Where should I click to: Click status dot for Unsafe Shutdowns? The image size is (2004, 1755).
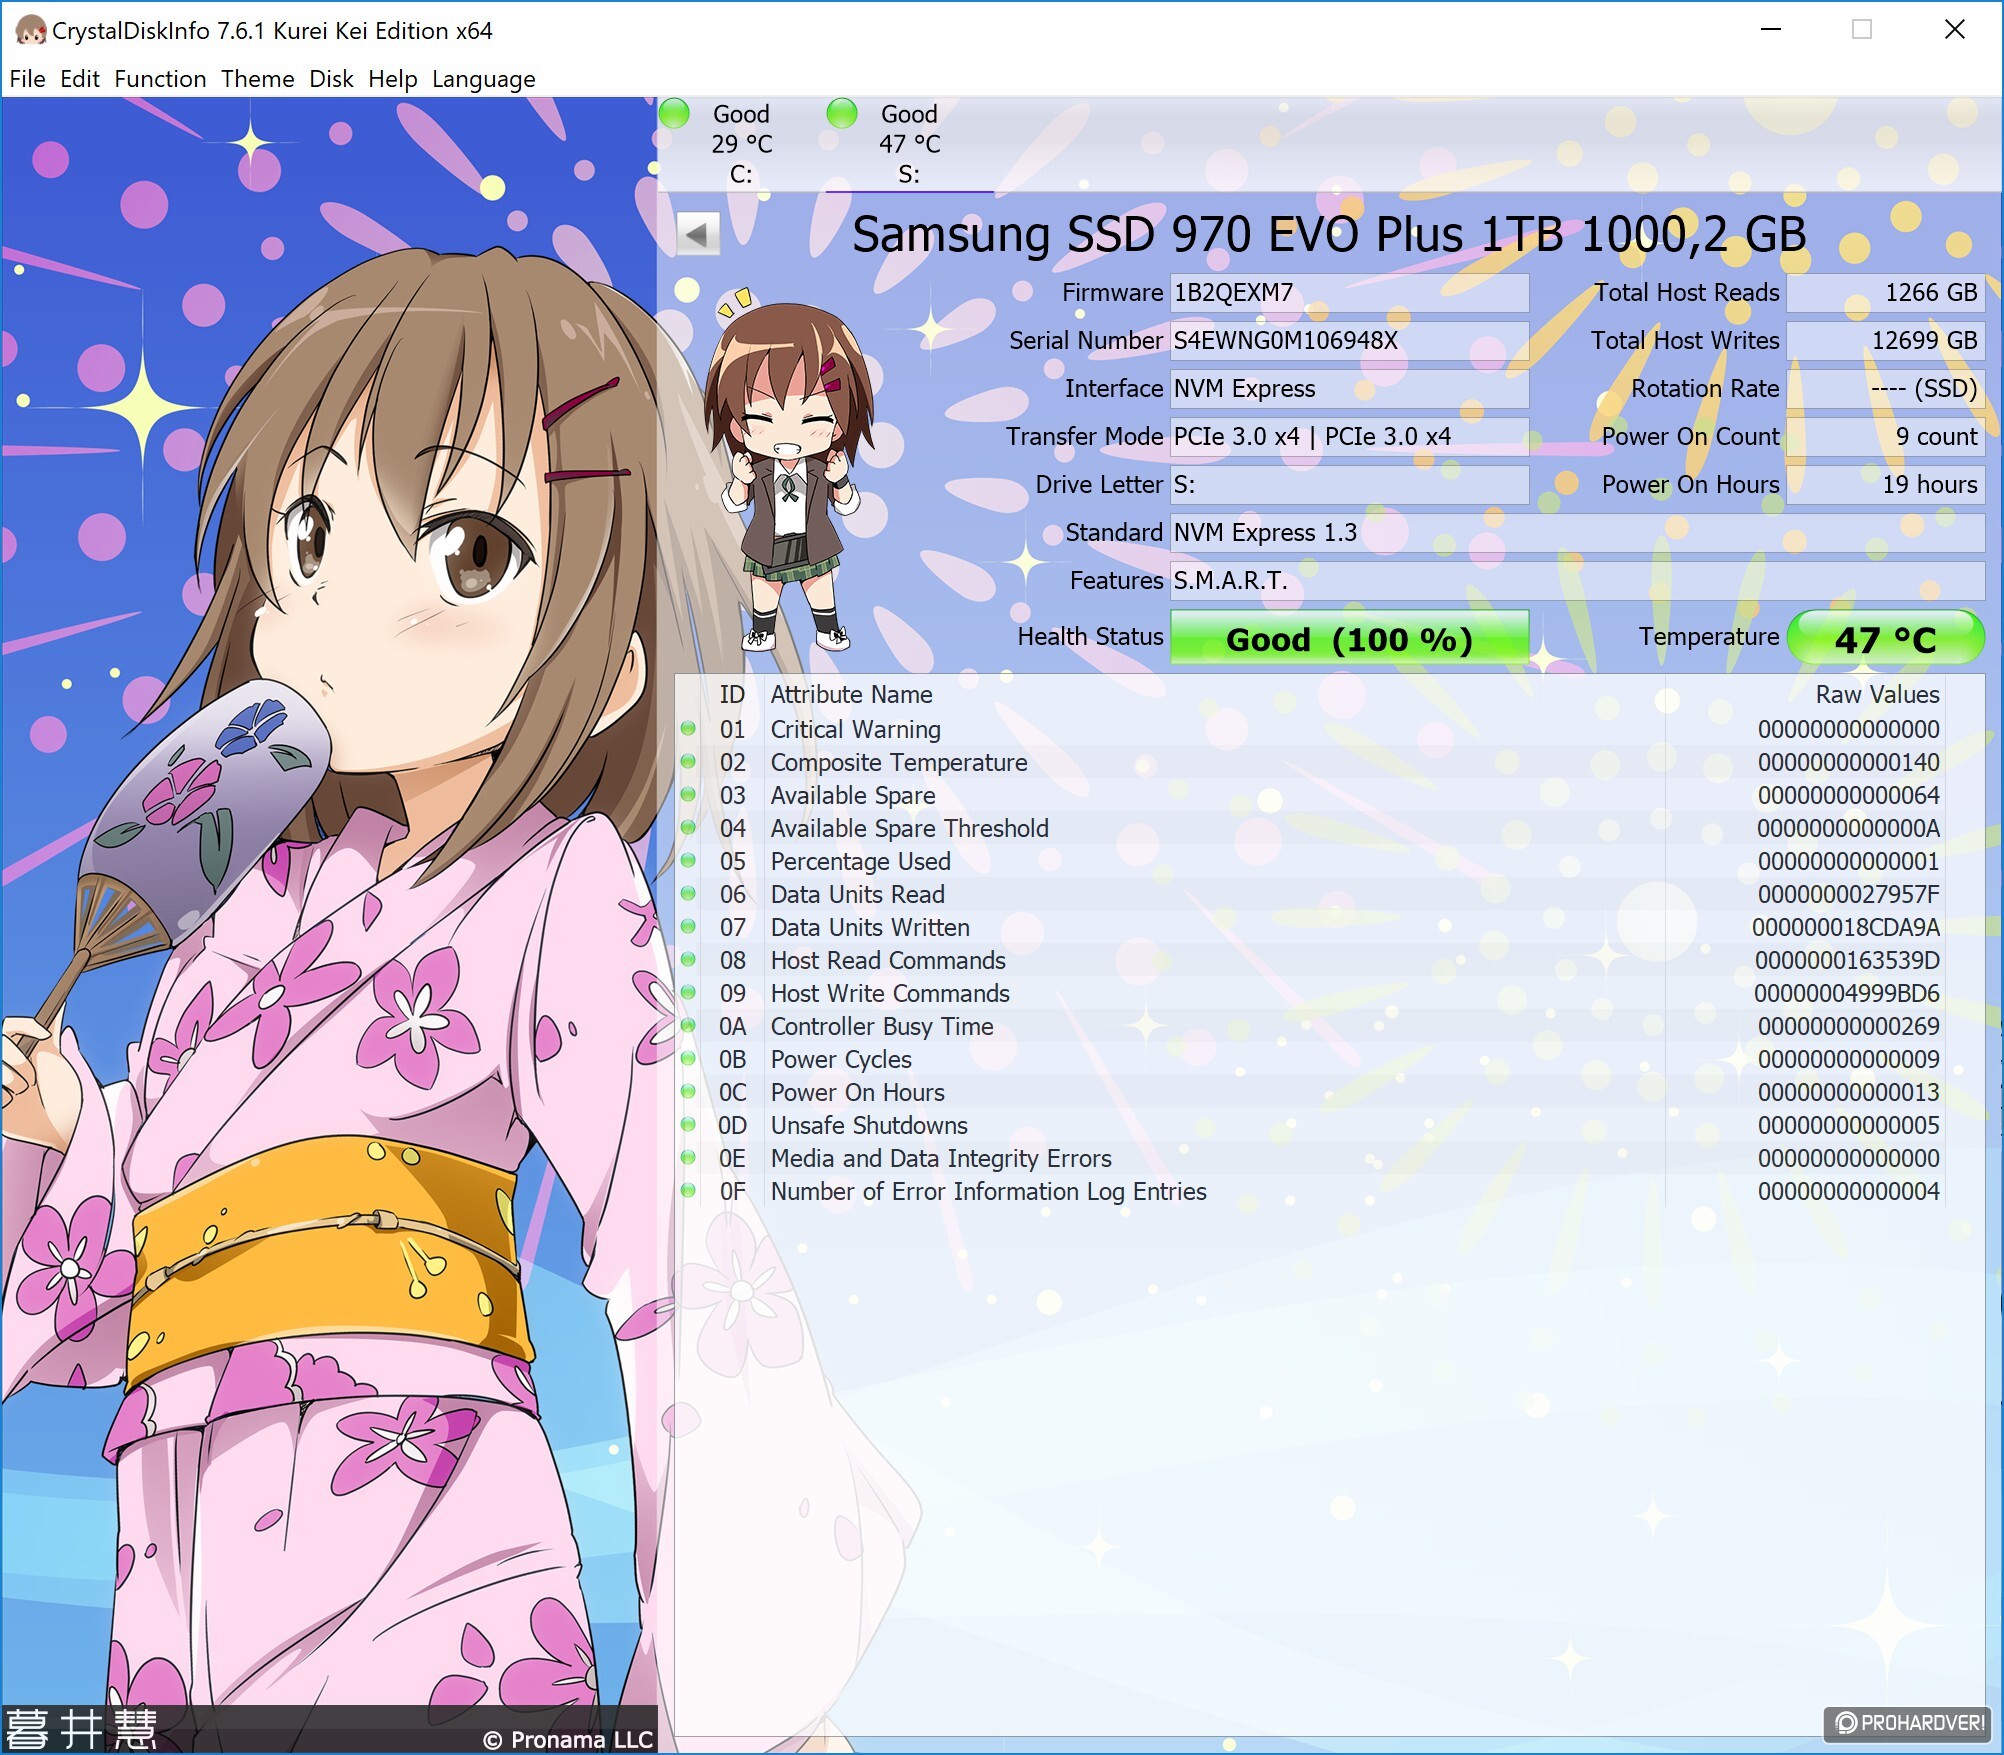click(x=688, y=1125)
